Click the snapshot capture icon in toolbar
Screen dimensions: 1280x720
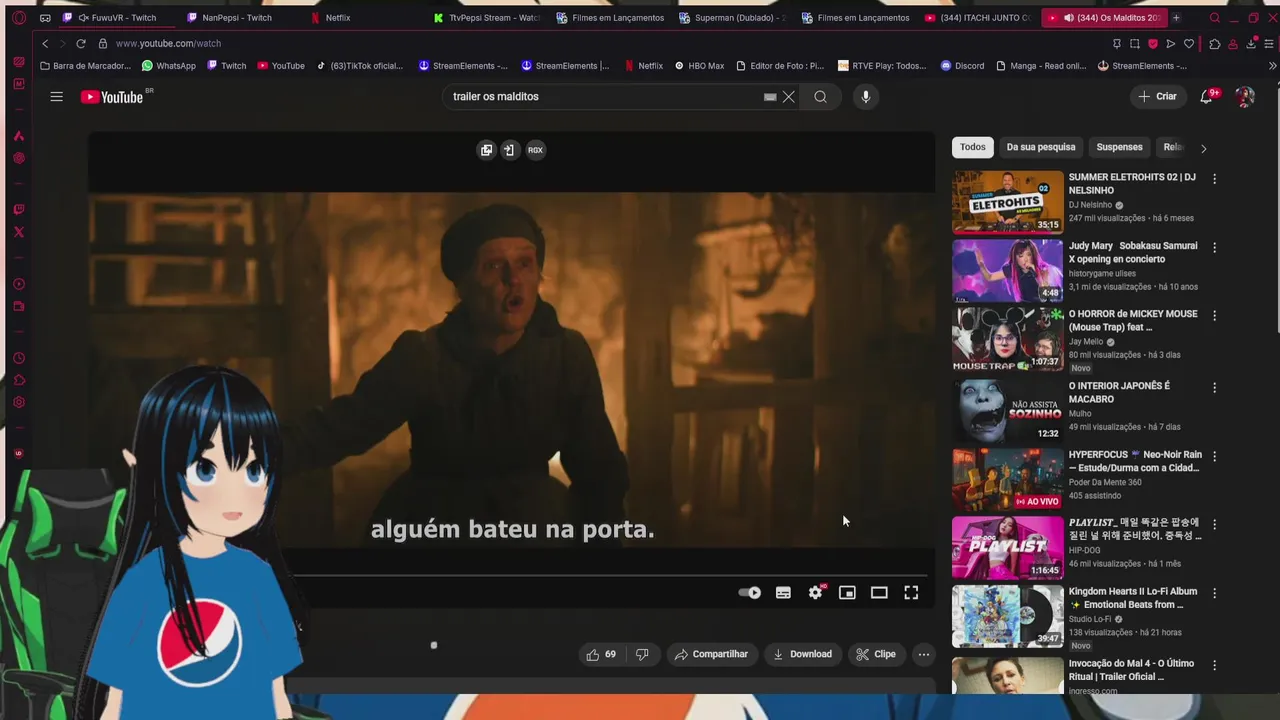[x=1134, y=44]
